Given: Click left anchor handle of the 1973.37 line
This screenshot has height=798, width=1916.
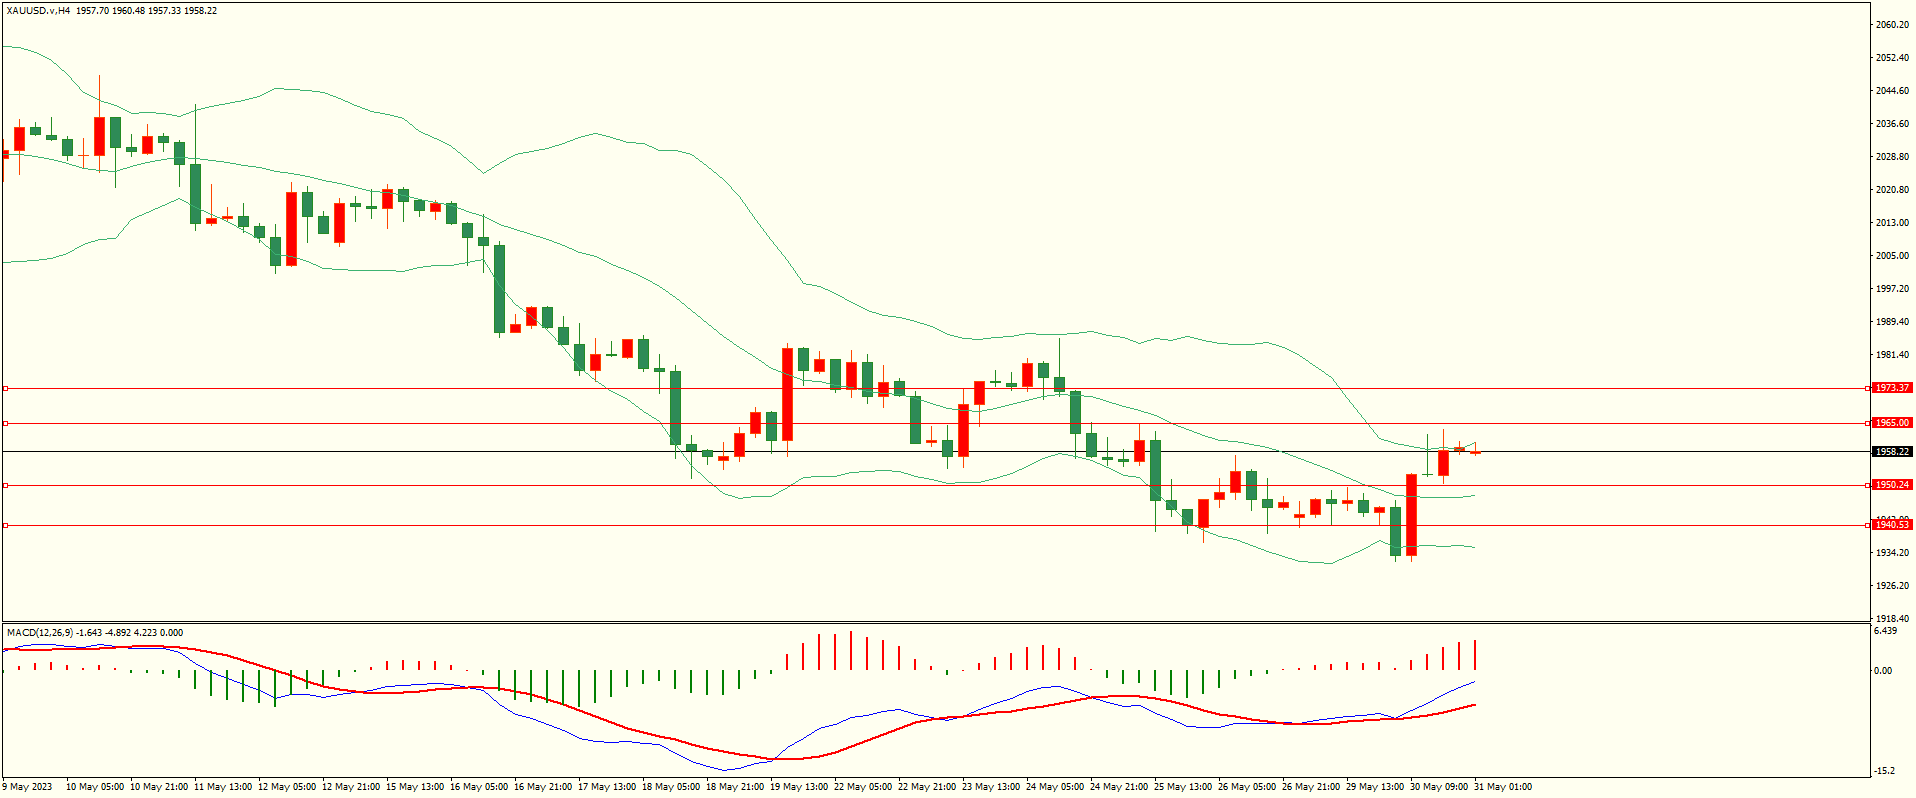Looking at the screenshot, I should (x=5, y=388).
